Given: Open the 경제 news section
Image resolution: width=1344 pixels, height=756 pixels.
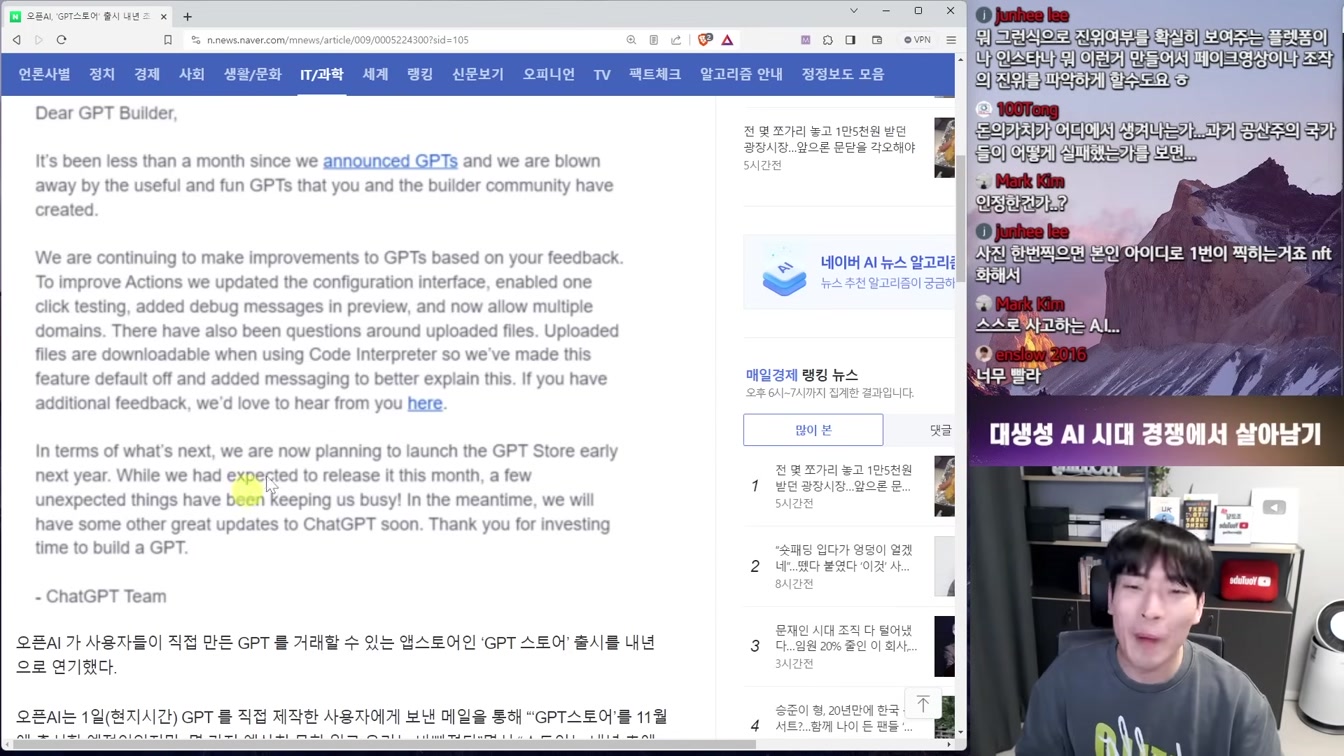Looking at the screenshot, I should click(147, 74).
